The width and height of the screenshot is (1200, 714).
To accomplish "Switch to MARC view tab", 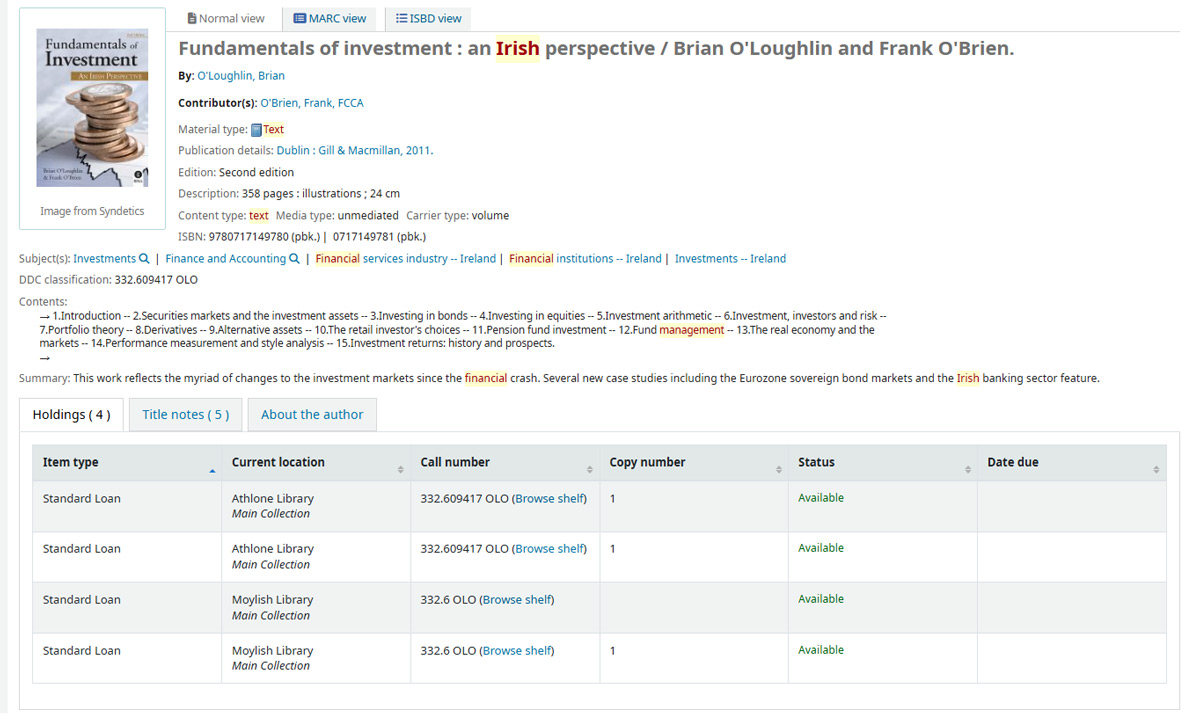I will 330,18.
